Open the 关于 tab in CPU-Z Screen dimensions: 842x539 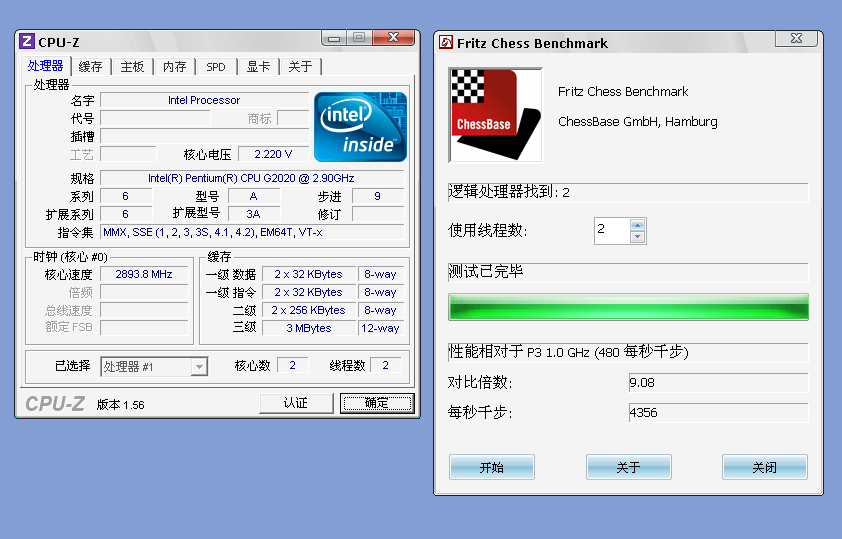point(300,67)
